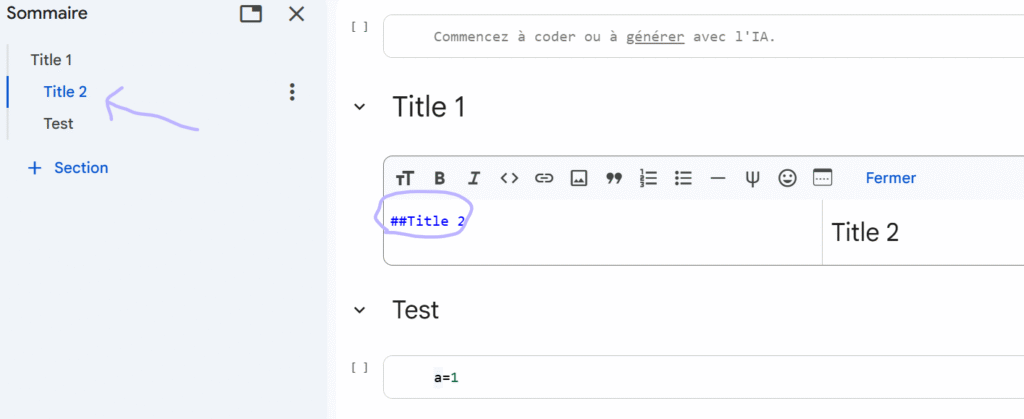
Task: Format selection as code
Action: 509,178
